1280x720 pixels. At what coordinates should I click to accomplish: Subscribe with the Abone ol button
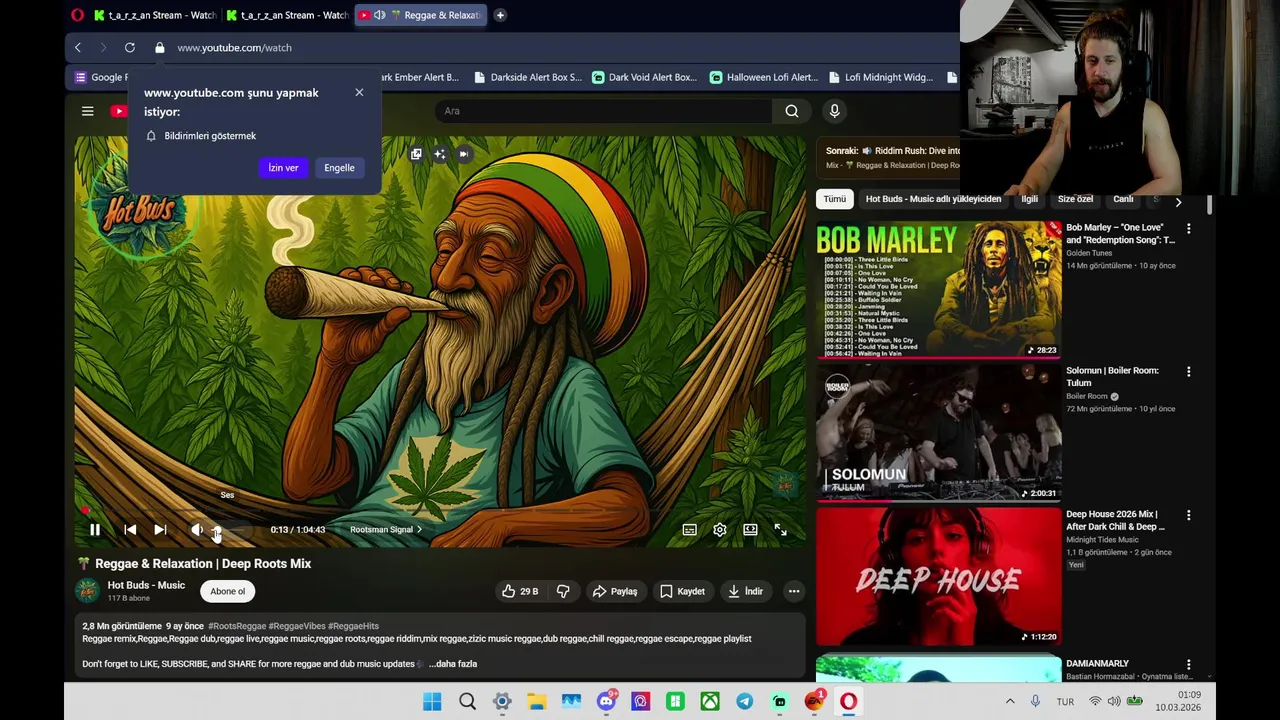point(227,591)
